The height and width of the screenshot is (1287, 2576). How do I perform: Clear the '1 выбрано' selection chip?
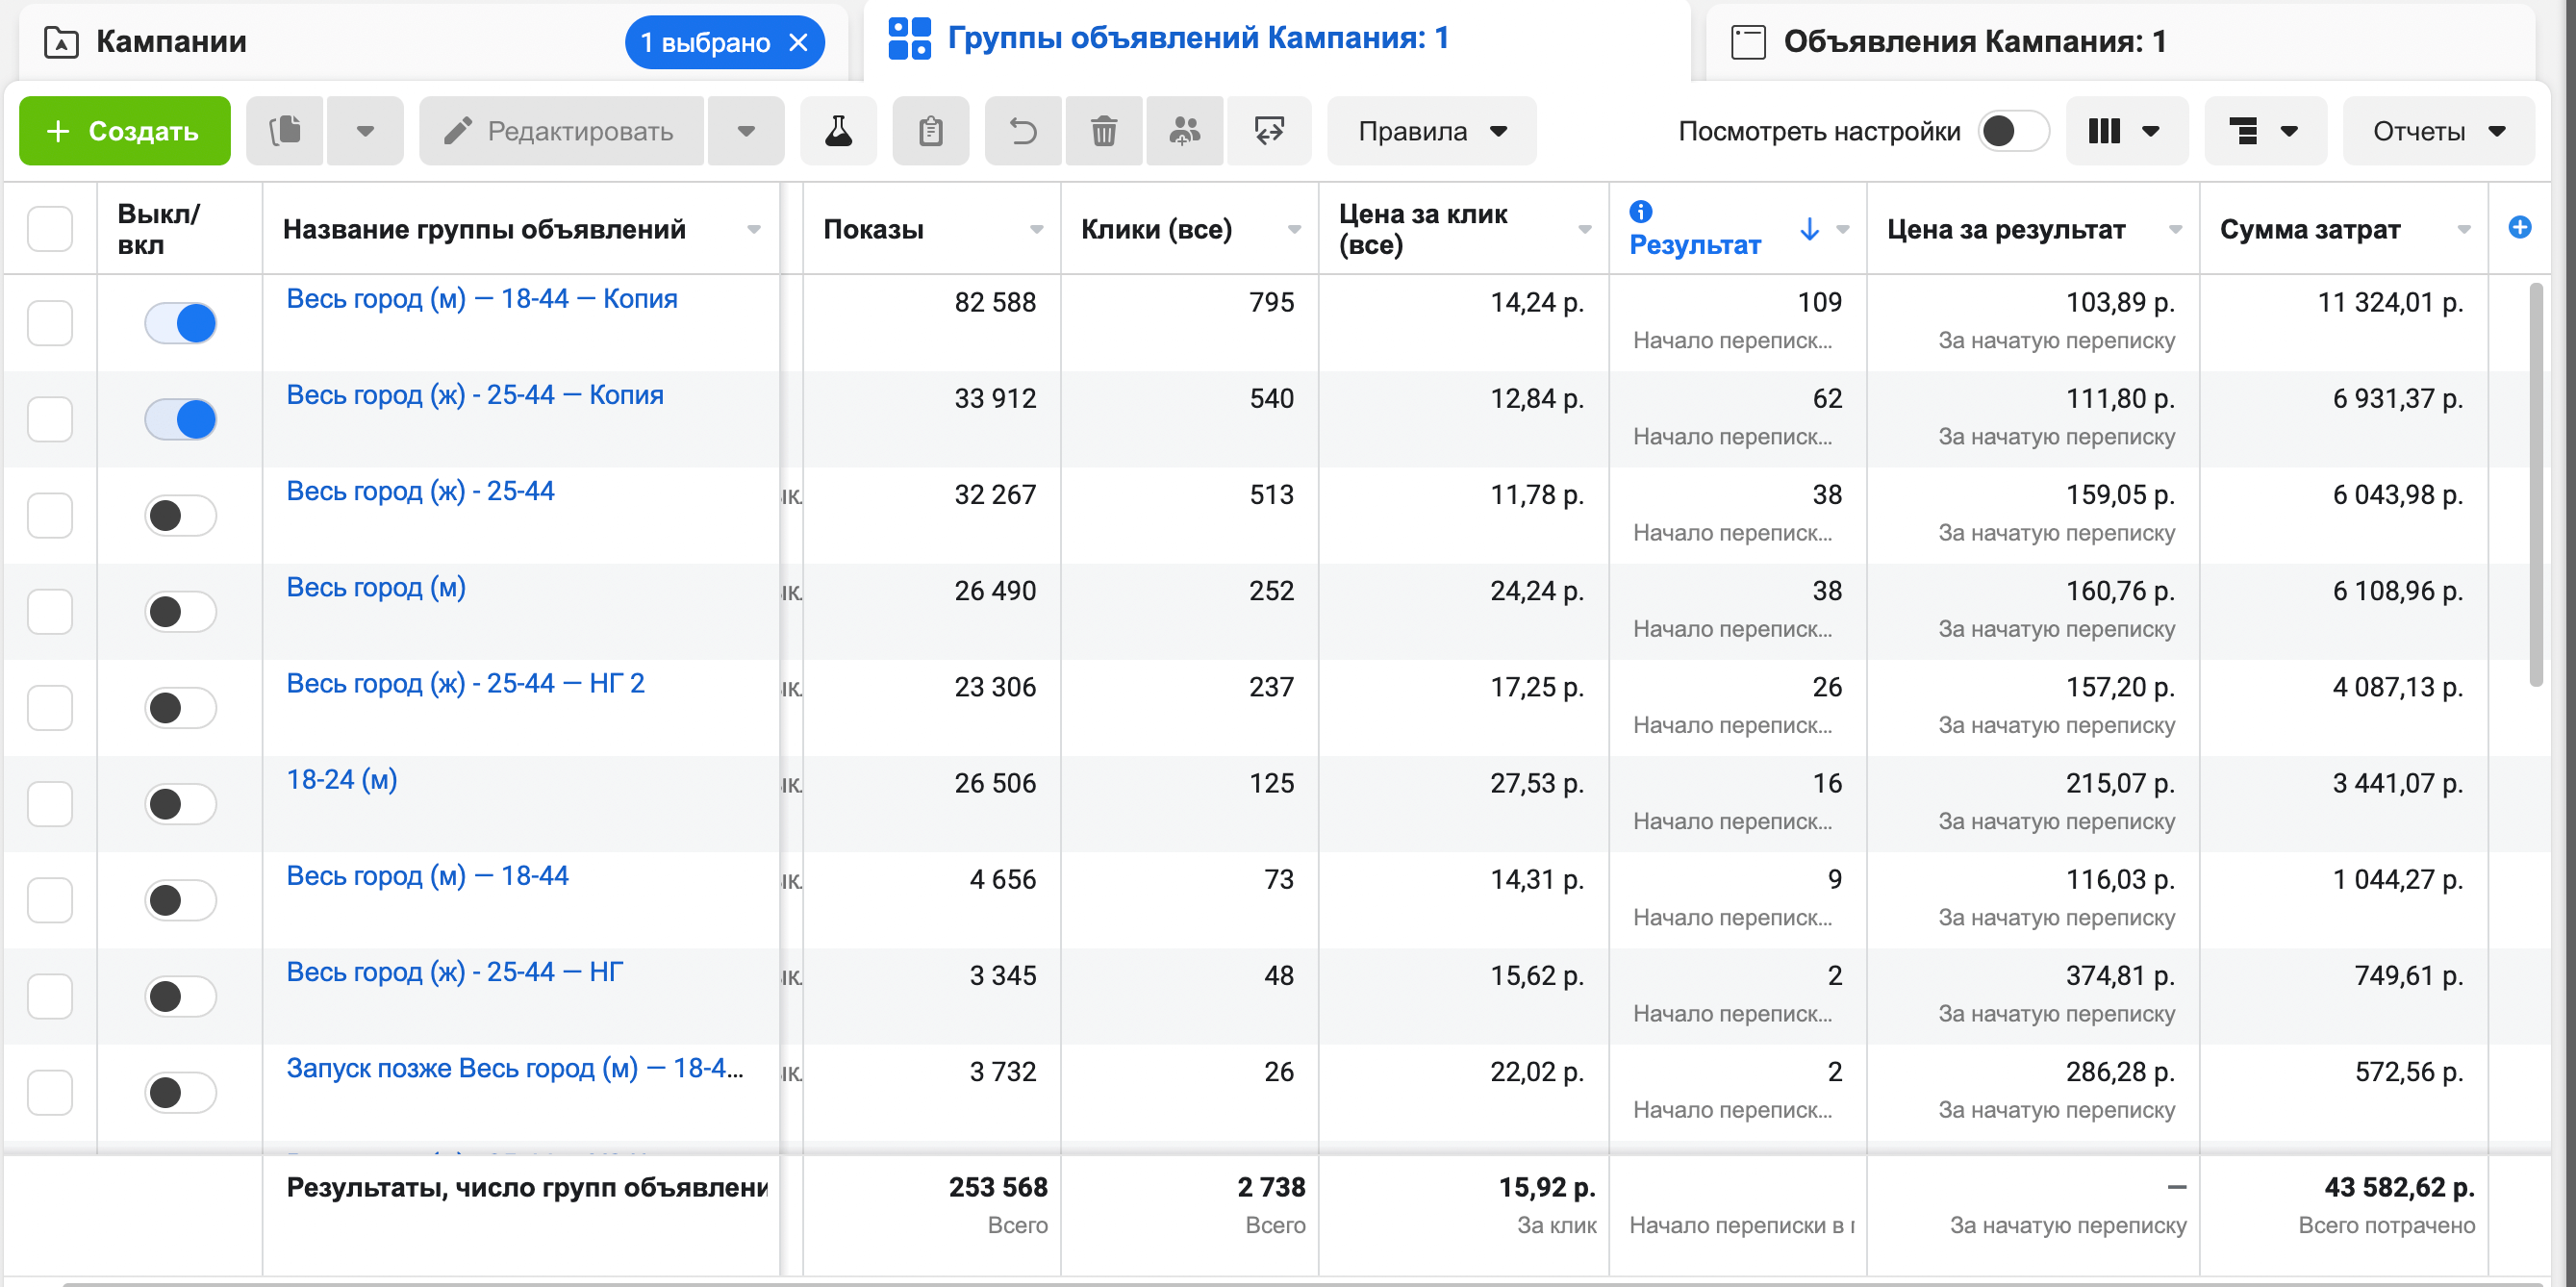click(798, 43)
